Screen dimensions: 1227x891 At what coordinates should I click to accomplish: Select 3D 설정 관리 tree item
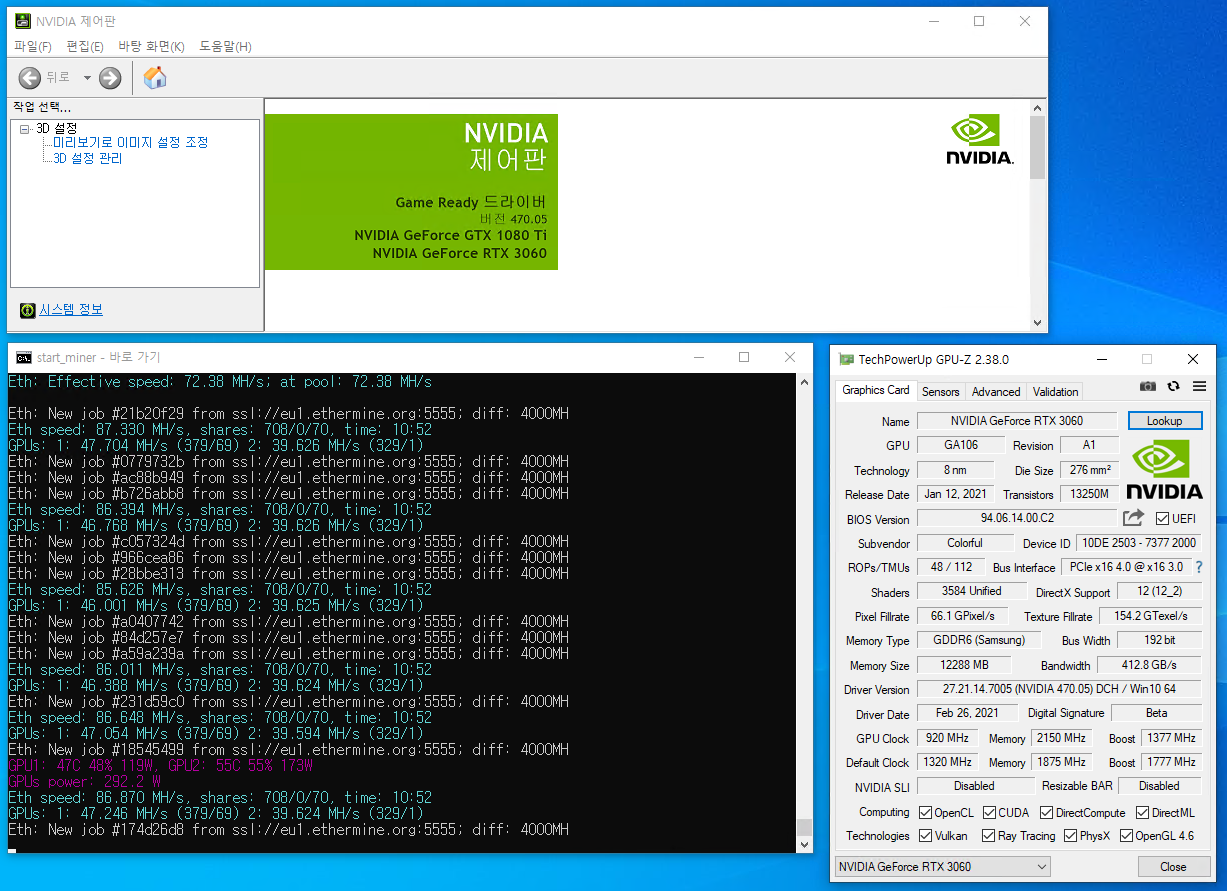click(x=88, y=158)
